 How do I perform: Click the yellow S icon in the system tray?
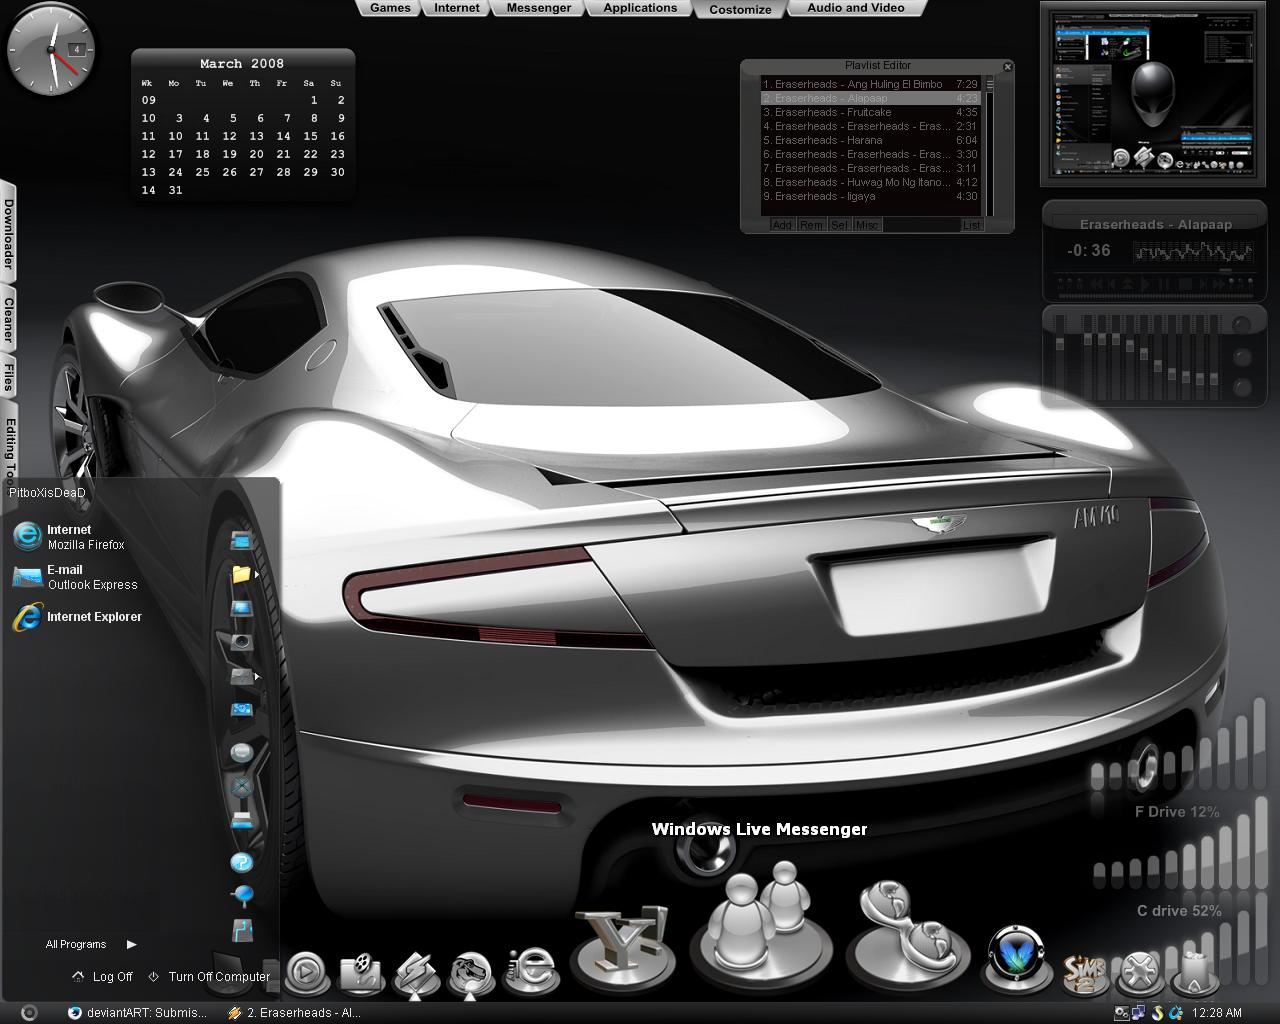1157,1012
